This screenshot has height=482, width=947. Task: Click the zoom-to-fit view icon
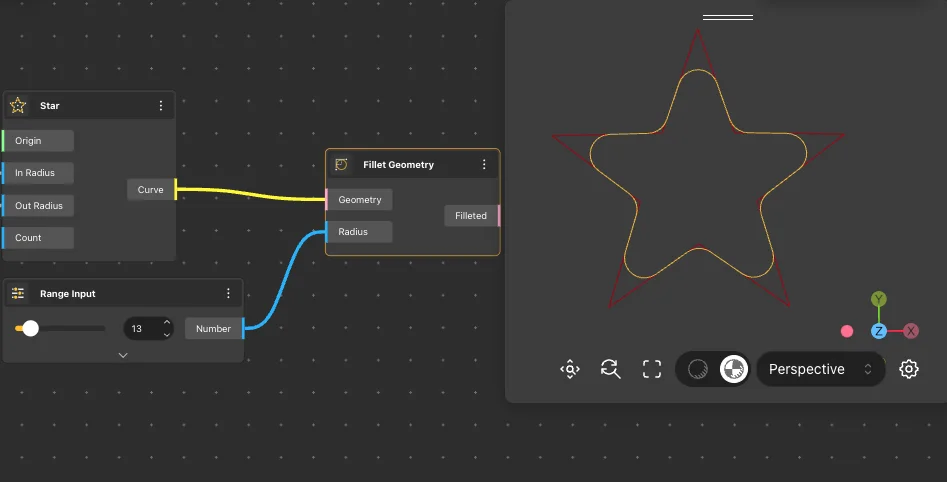[x=569, y=369]
